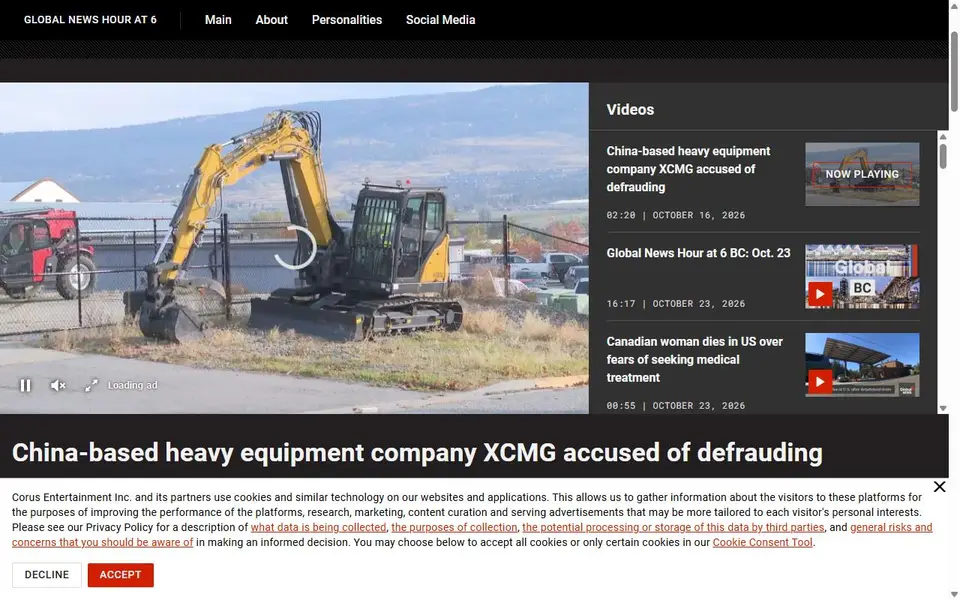Close the cookie banner with the X icon
The image size is (960, 600).
pos(939,487)
